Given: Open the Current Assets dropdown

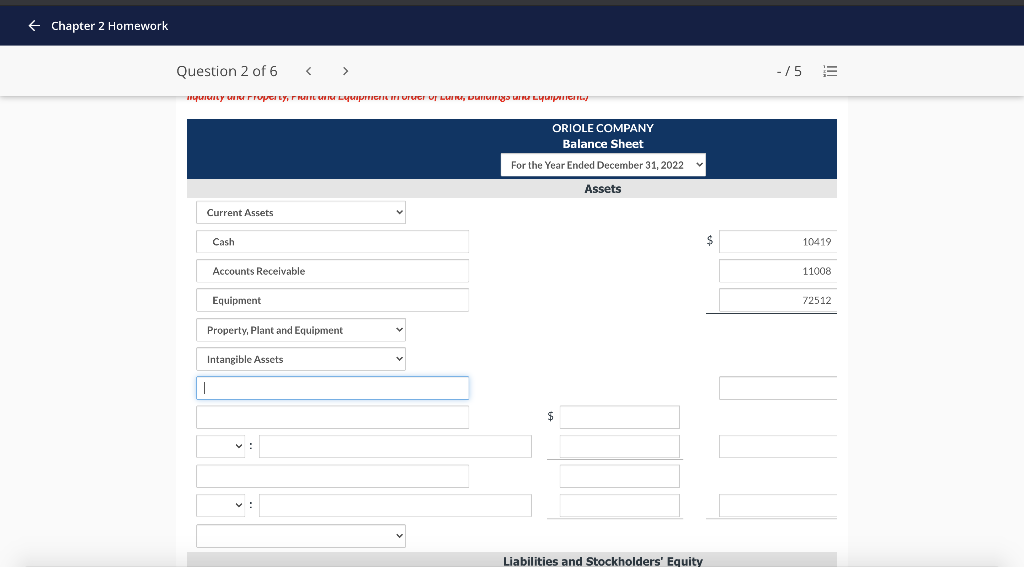Looking at the screenshot, I should pyautogui.click(x=301, y=212).
